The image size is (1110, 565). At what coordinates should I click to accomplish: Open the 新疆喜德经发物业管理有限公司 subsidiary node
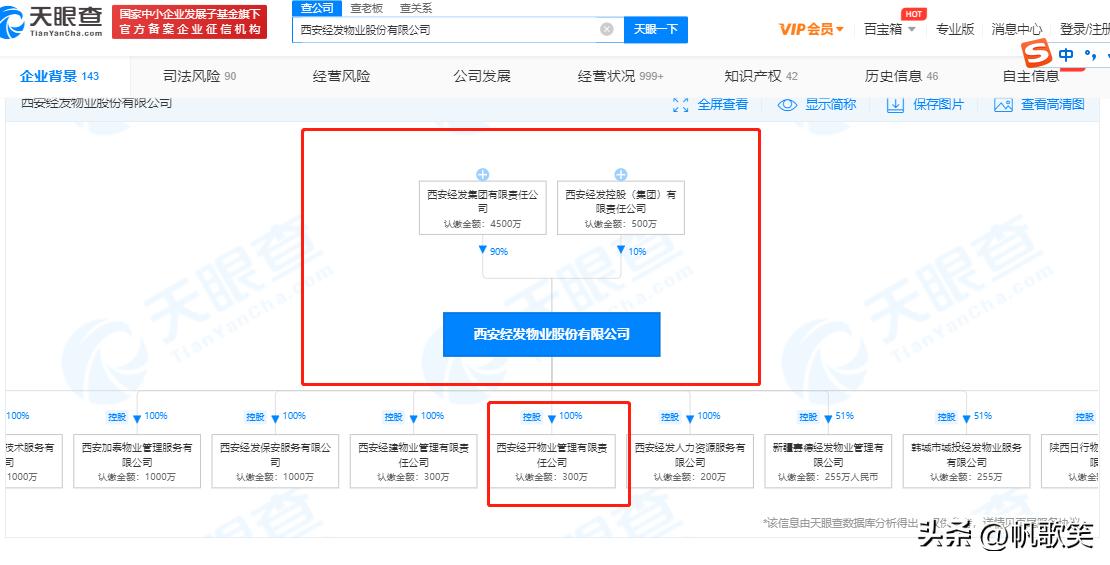828,461
